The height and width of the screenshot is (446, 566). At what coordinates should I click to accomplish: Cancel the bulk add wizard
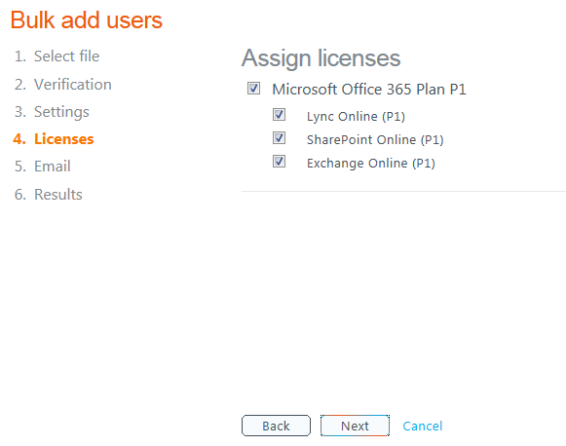click(422, 426)
